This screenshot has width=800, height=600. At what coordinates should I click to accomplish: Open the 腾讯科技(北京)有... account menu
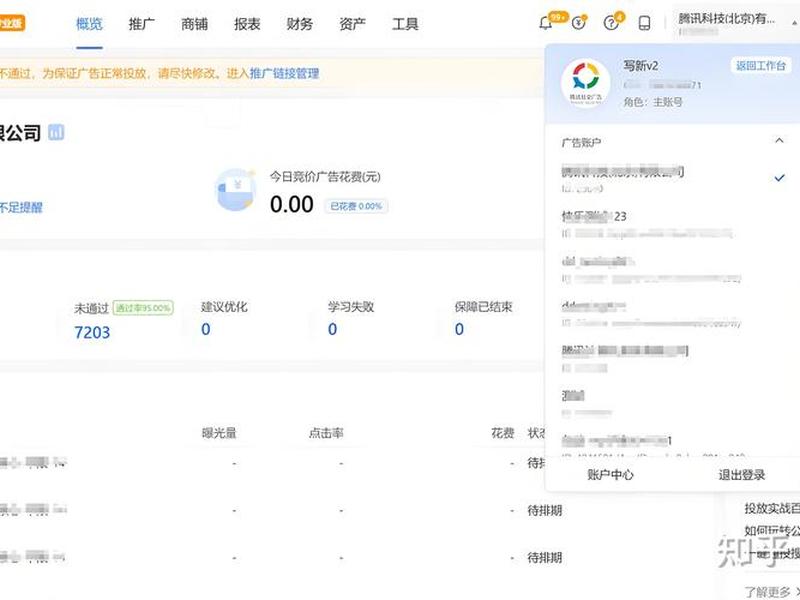click(726, 19)
